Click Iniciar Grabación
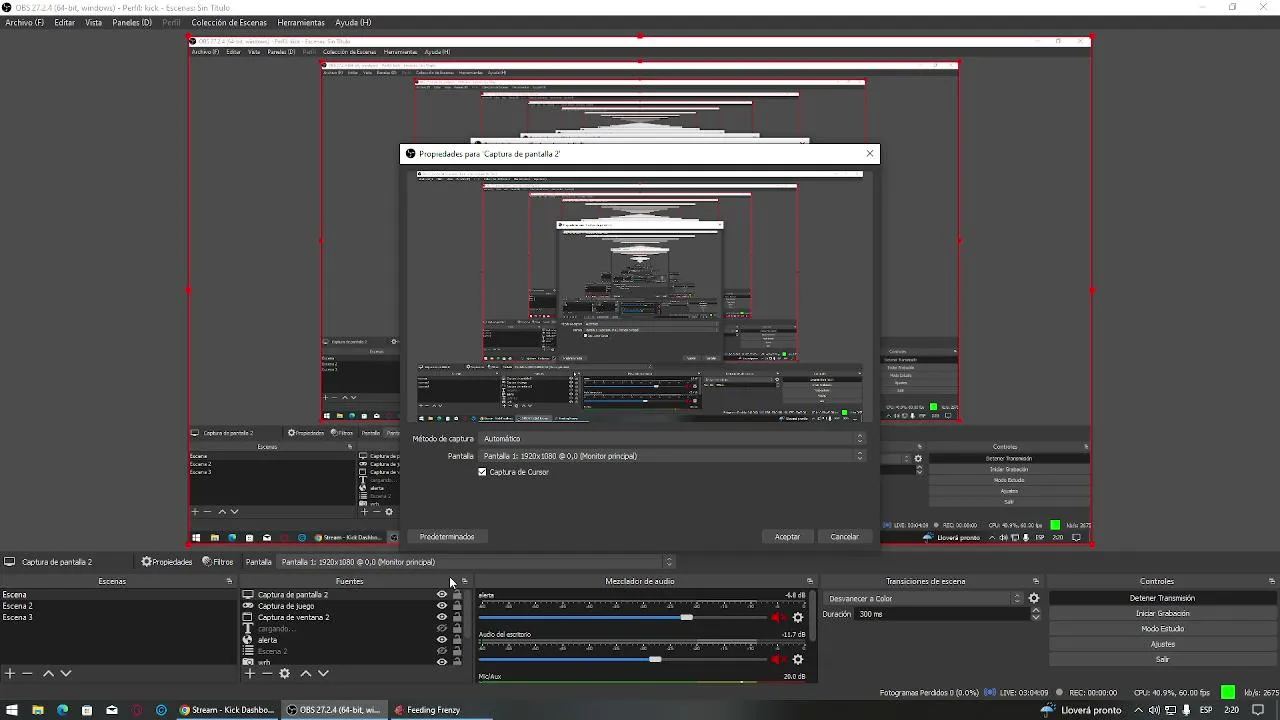 tap(1163, 613)
